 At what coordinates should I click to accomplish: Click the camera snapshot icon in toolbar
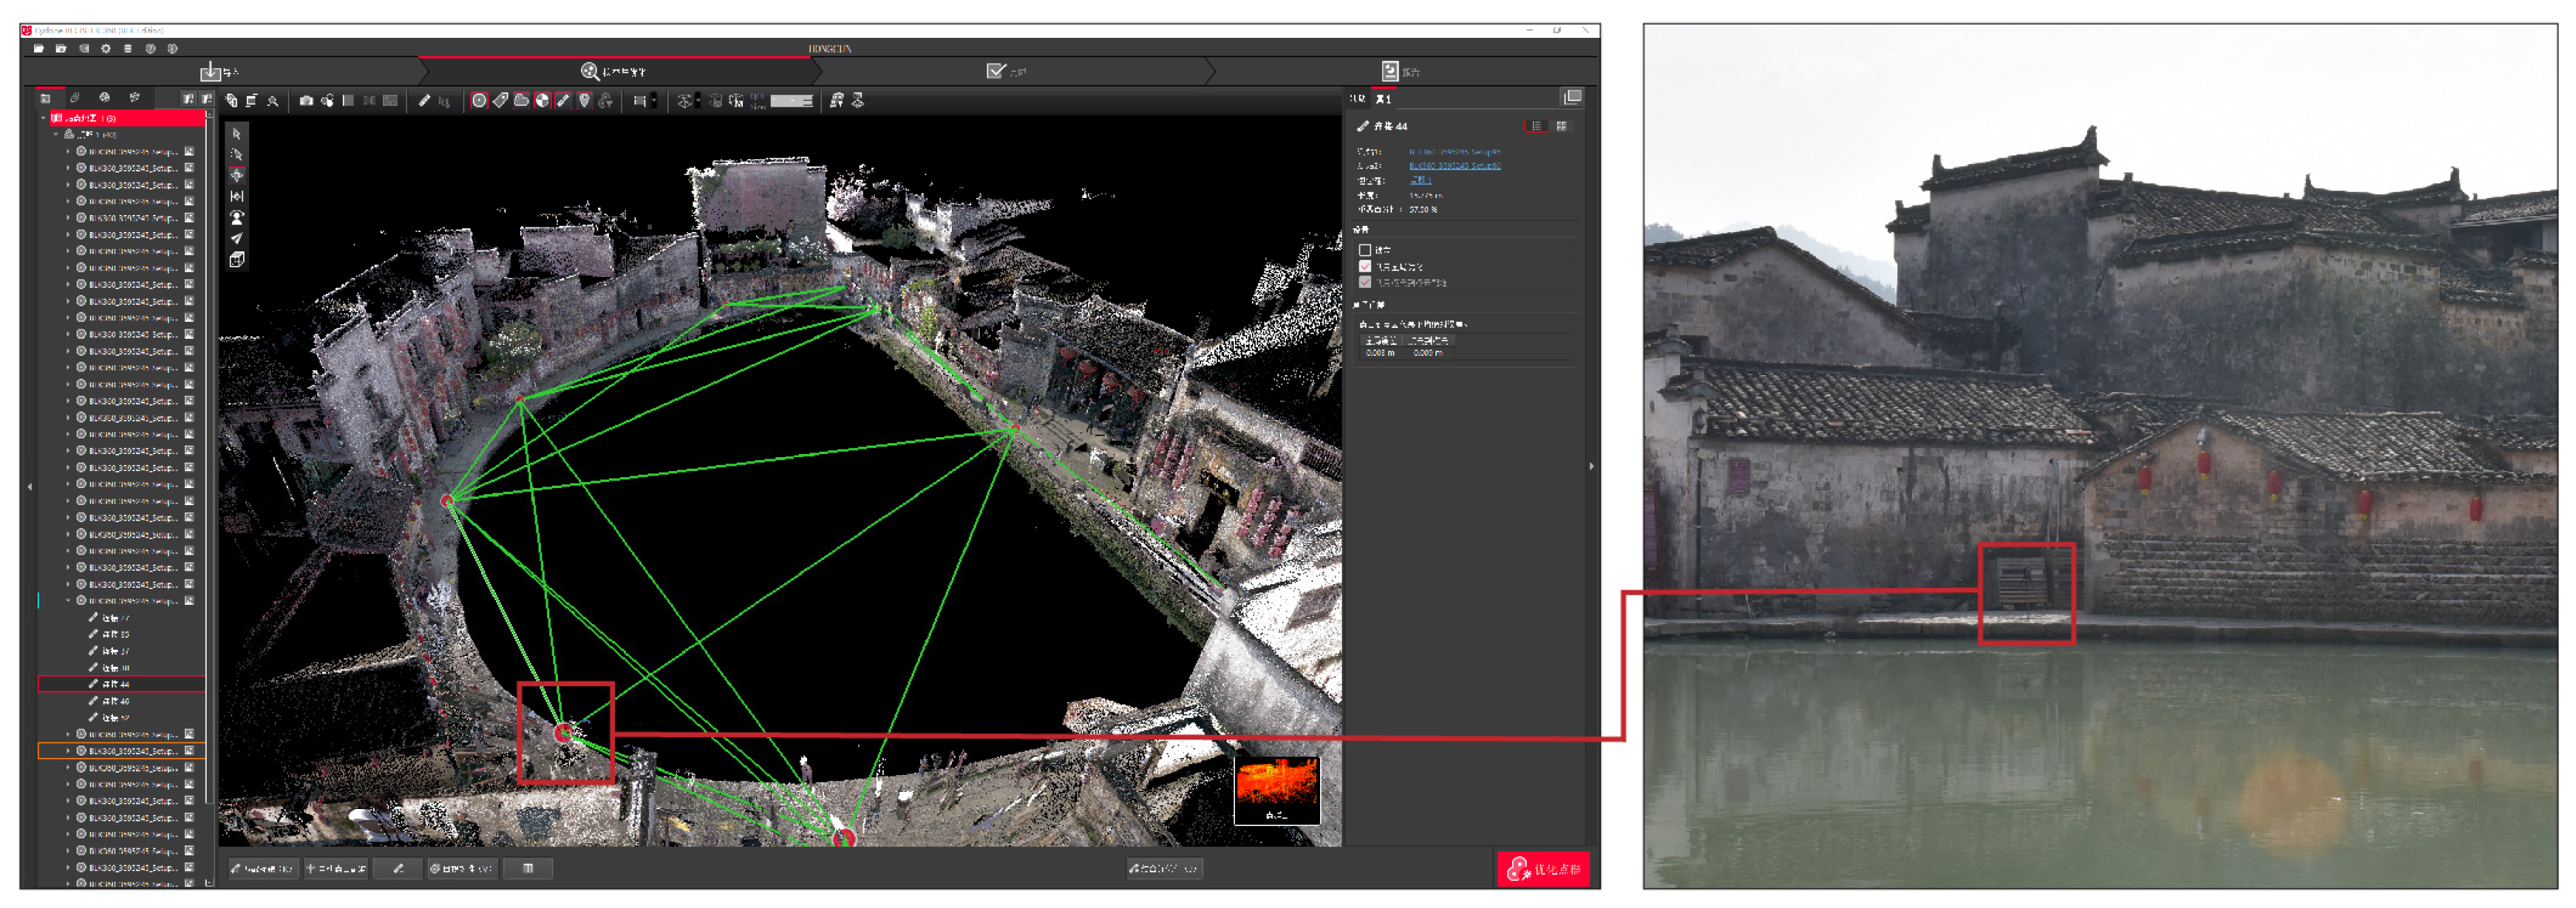point(306,101)
